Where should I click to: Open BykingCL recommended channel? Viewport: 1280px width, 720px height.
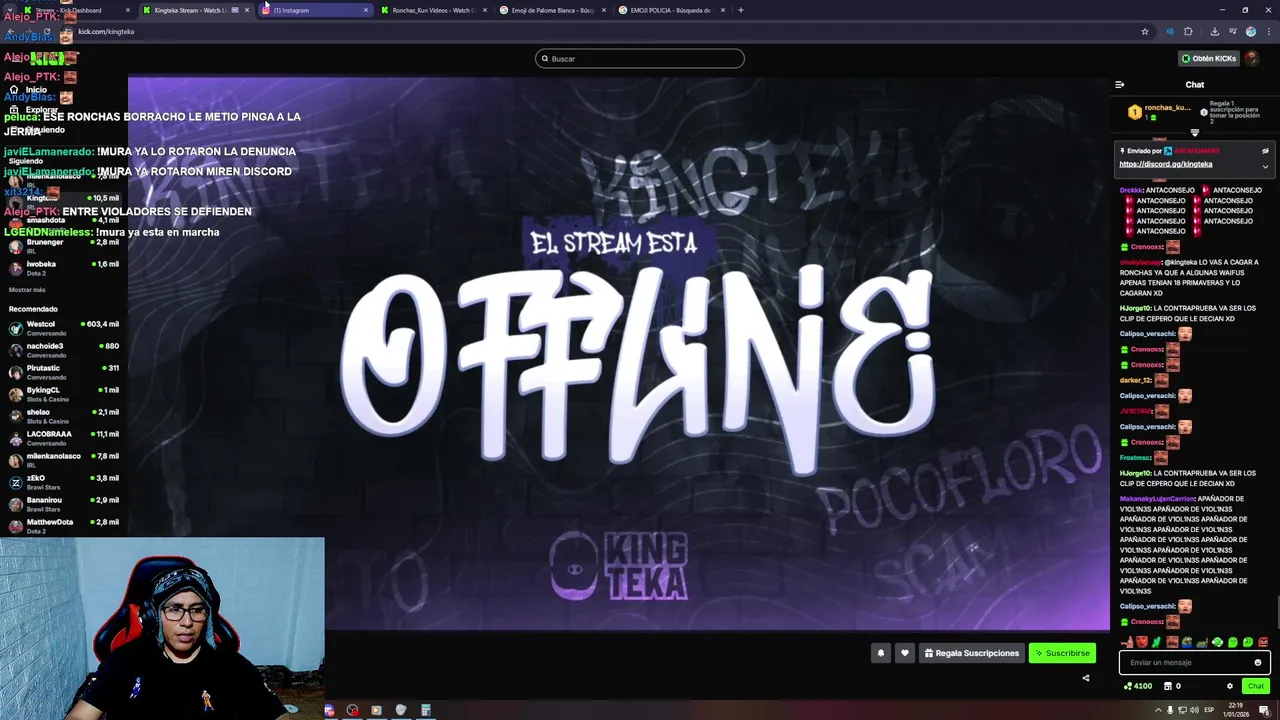(64, 394)
